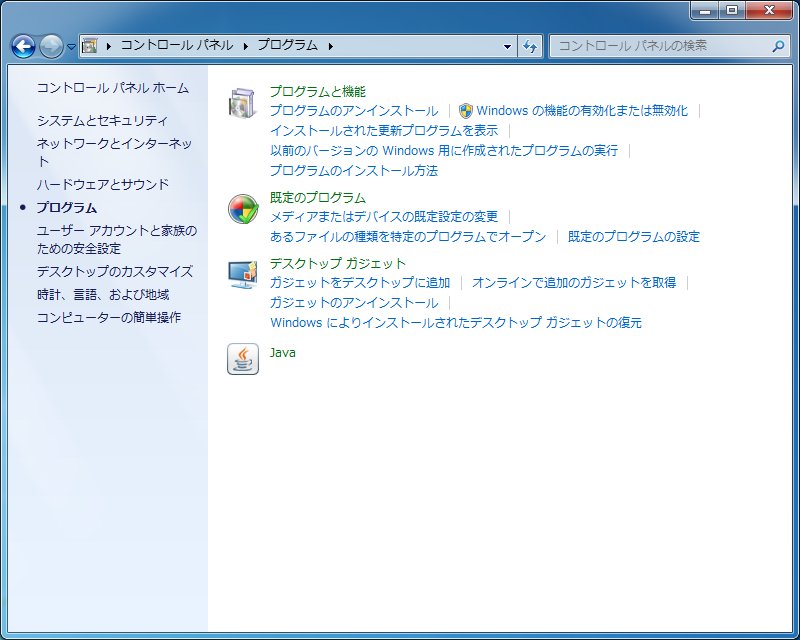Expand the arrow after コントロール パネル in breadcrumb
The height and width of the screenshot is (640, 800).
(x=246, y=46)
